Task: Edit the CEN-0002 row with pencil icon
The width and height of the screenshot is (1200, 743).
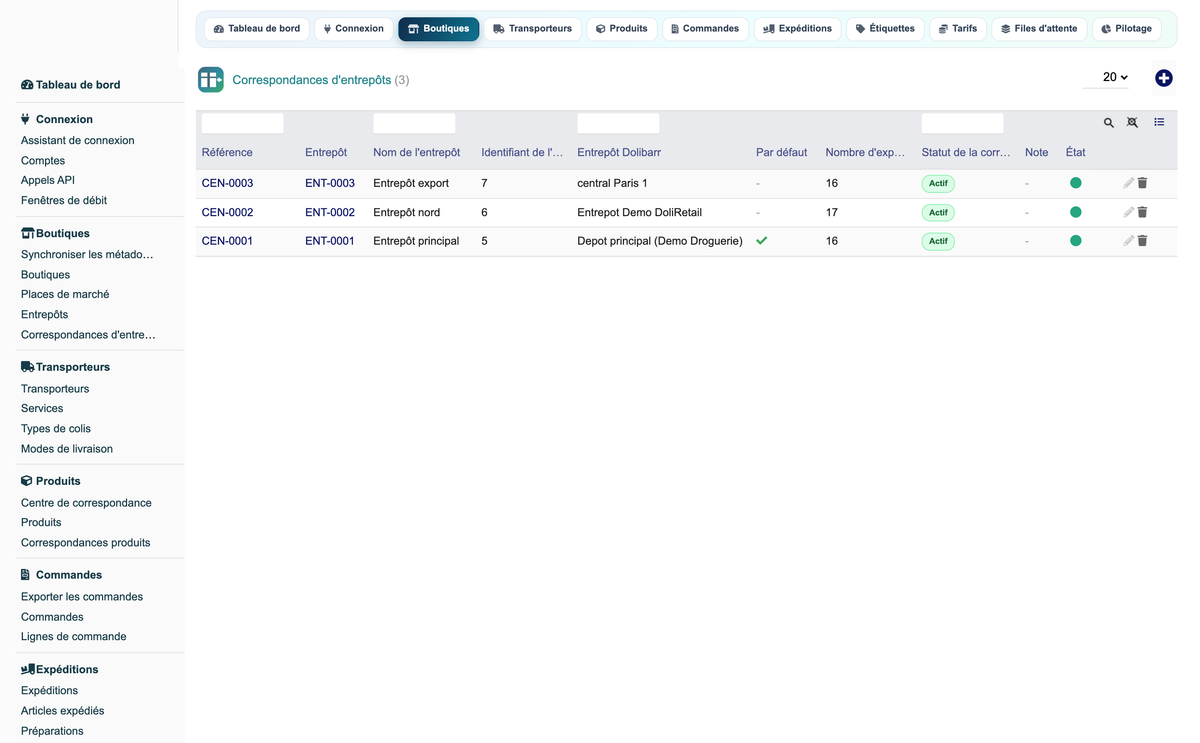Action: pyautogui.click(x=1128, y=212)
